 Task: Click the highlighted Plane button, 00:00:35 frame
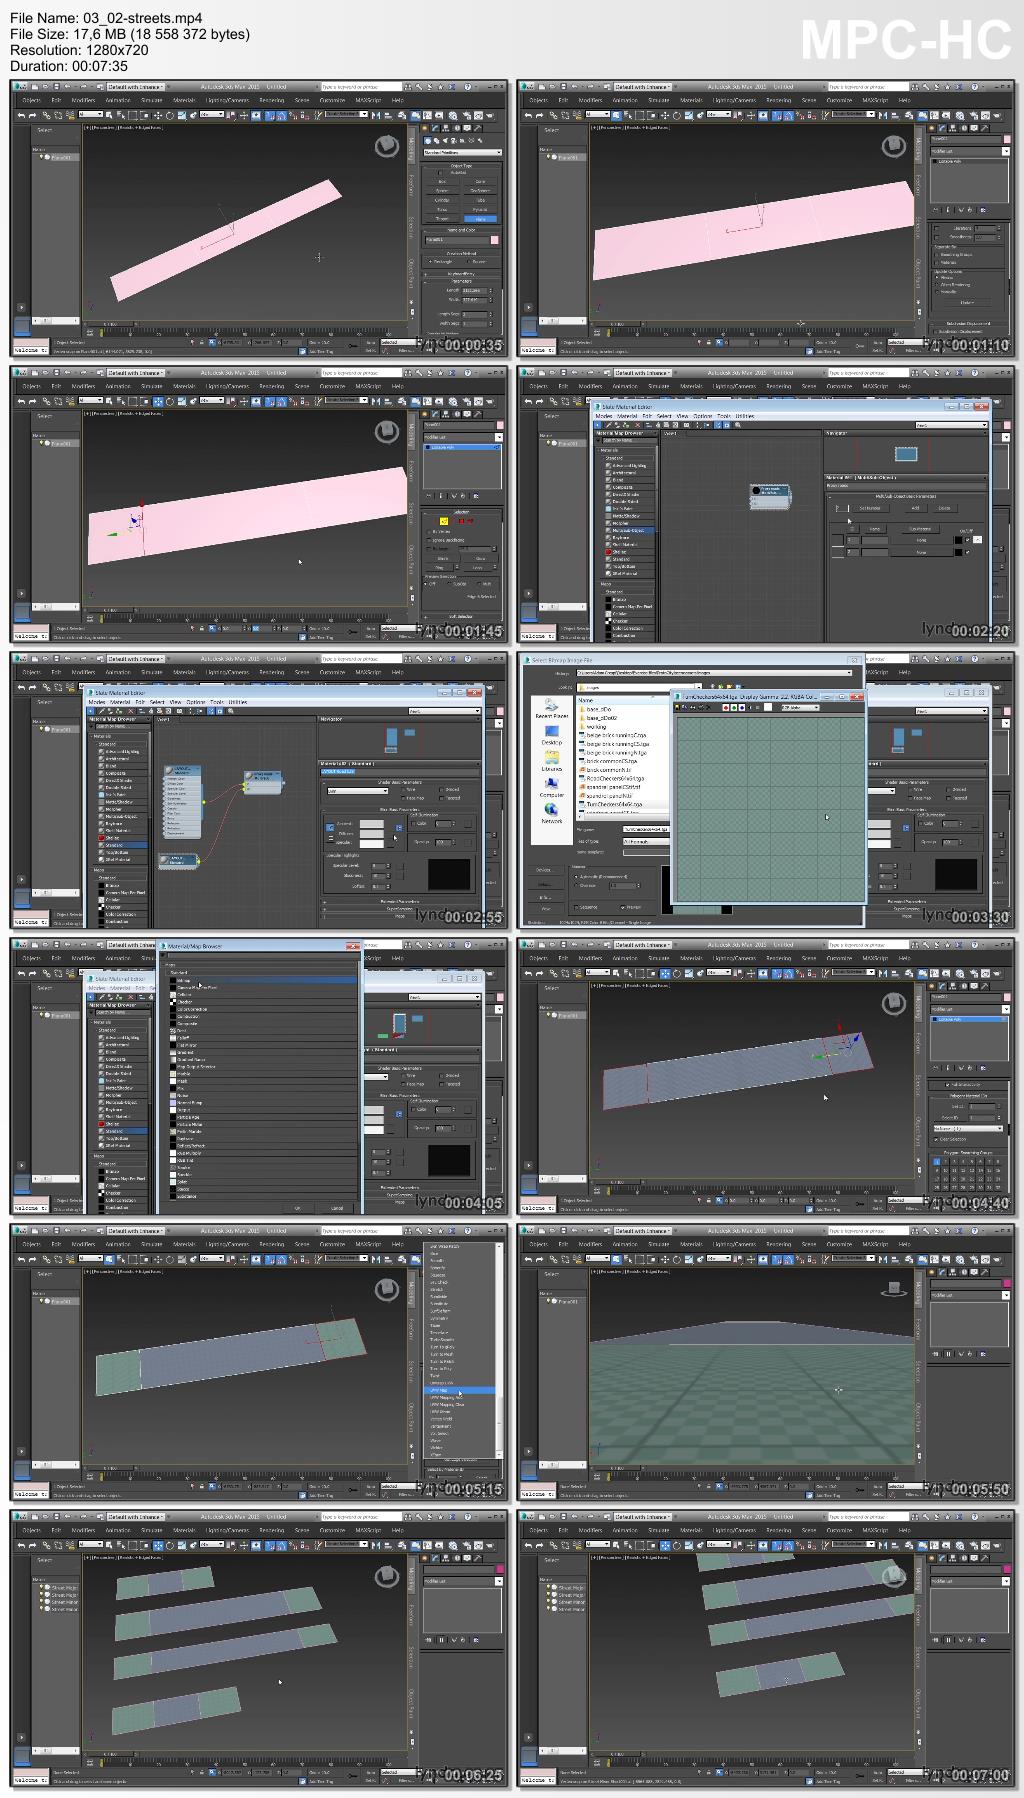(480, 219)
